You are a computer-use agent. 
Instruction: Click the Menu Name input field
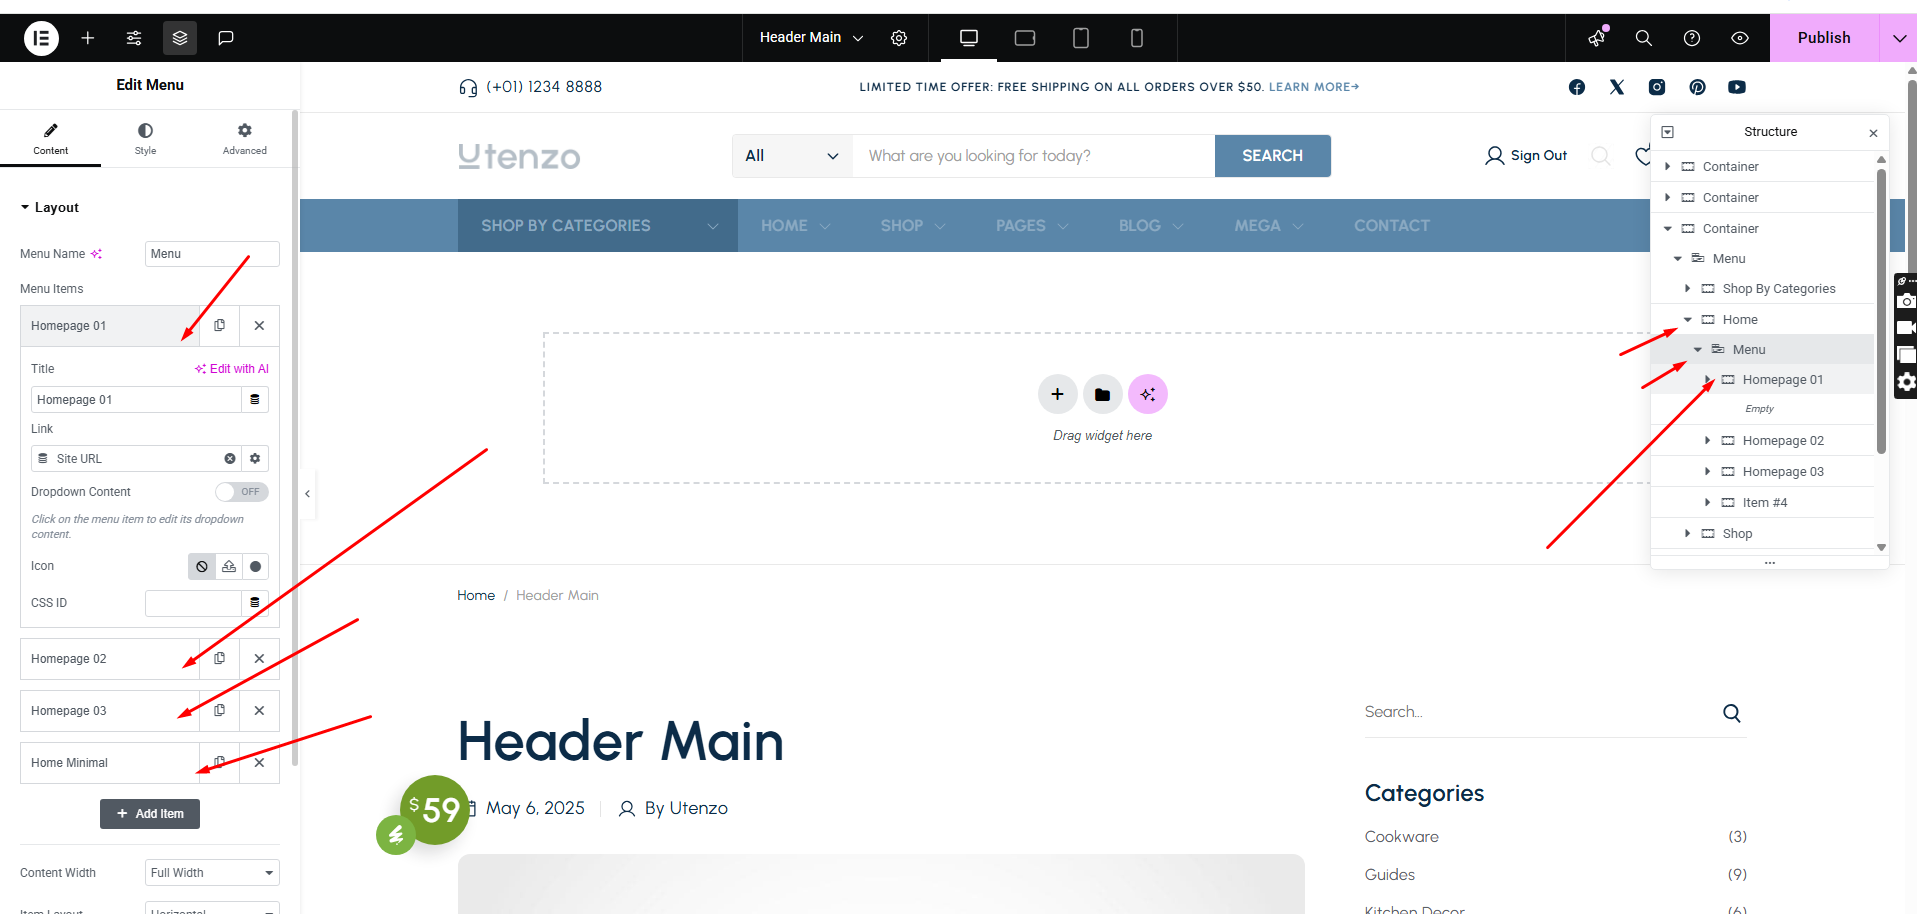tap(212, 254)
